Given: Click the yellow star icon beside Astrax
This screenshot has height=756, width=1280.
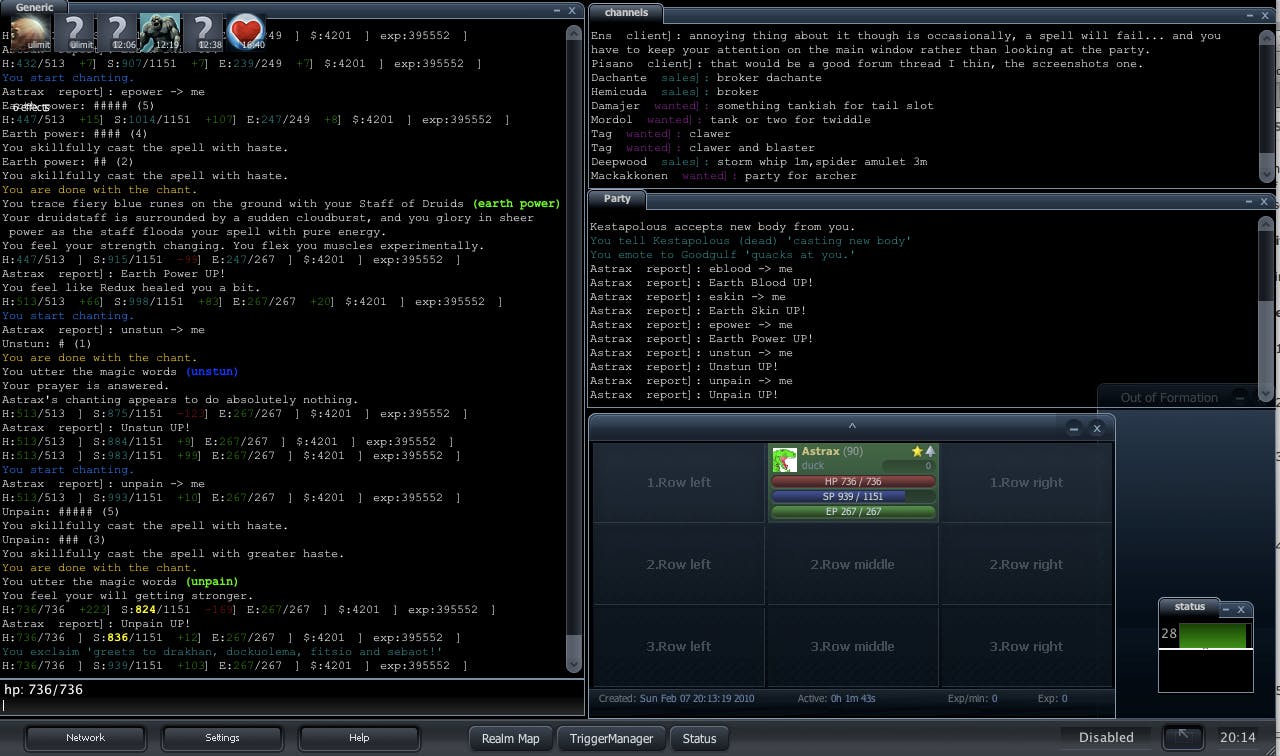Looking at the screenshot, I should click(917, 452).
